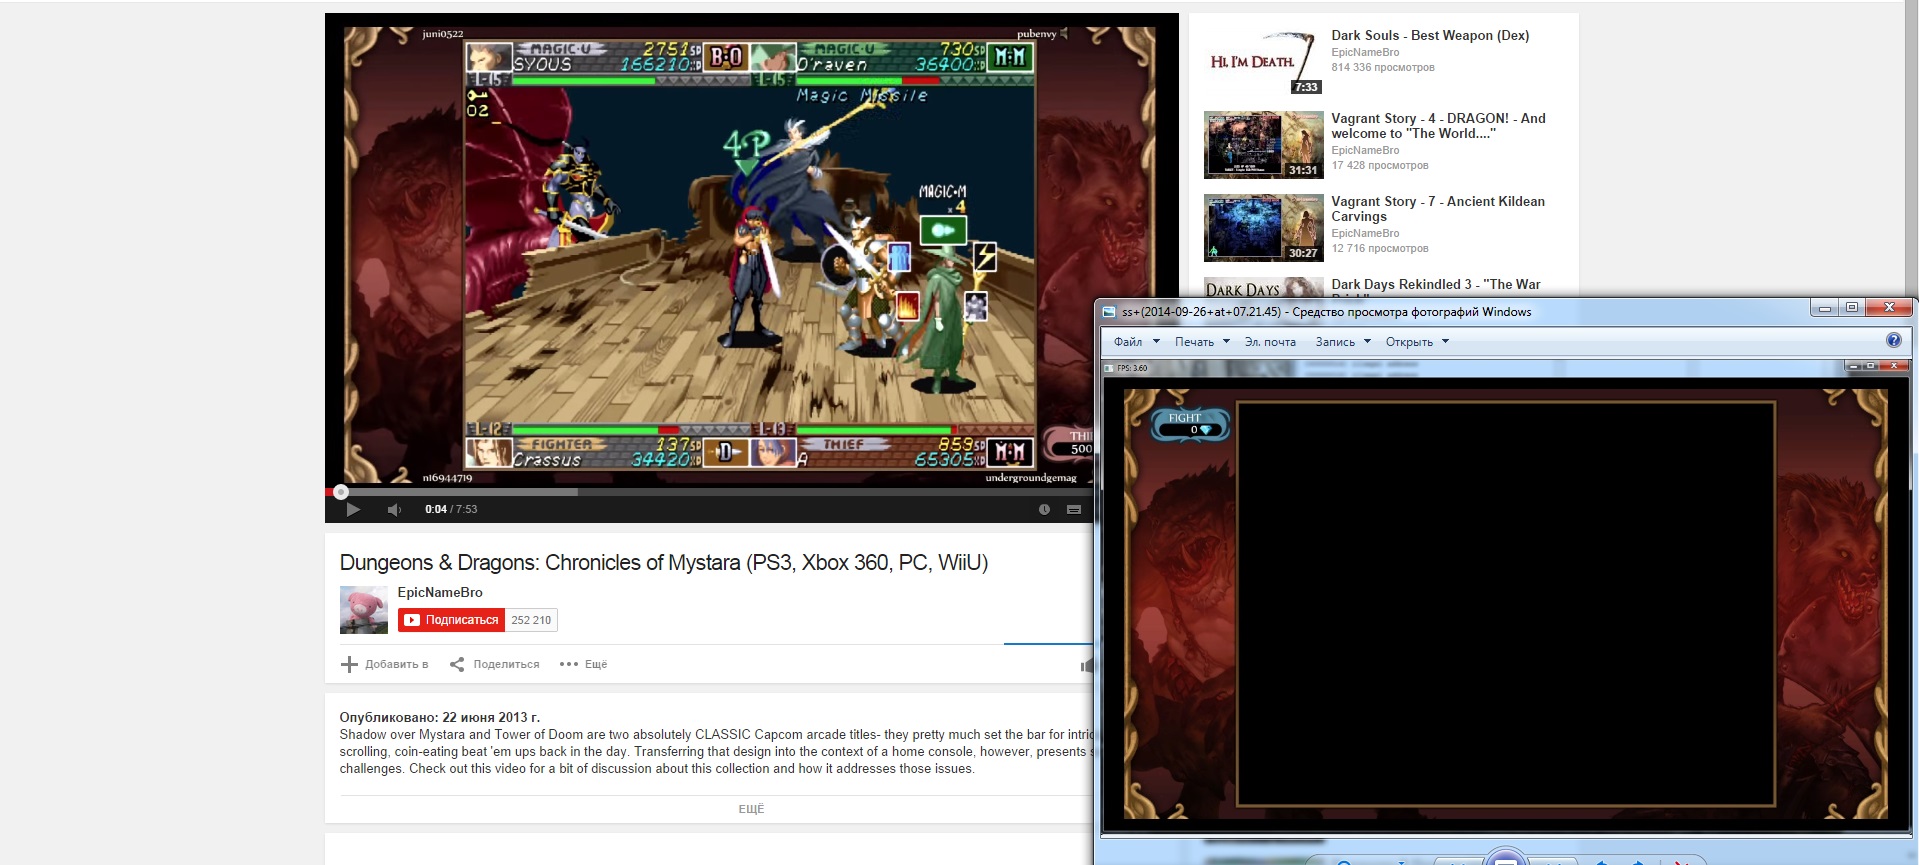Click the share icon beside Поделиться
1919x865 pixels.
tap(457, 664)
